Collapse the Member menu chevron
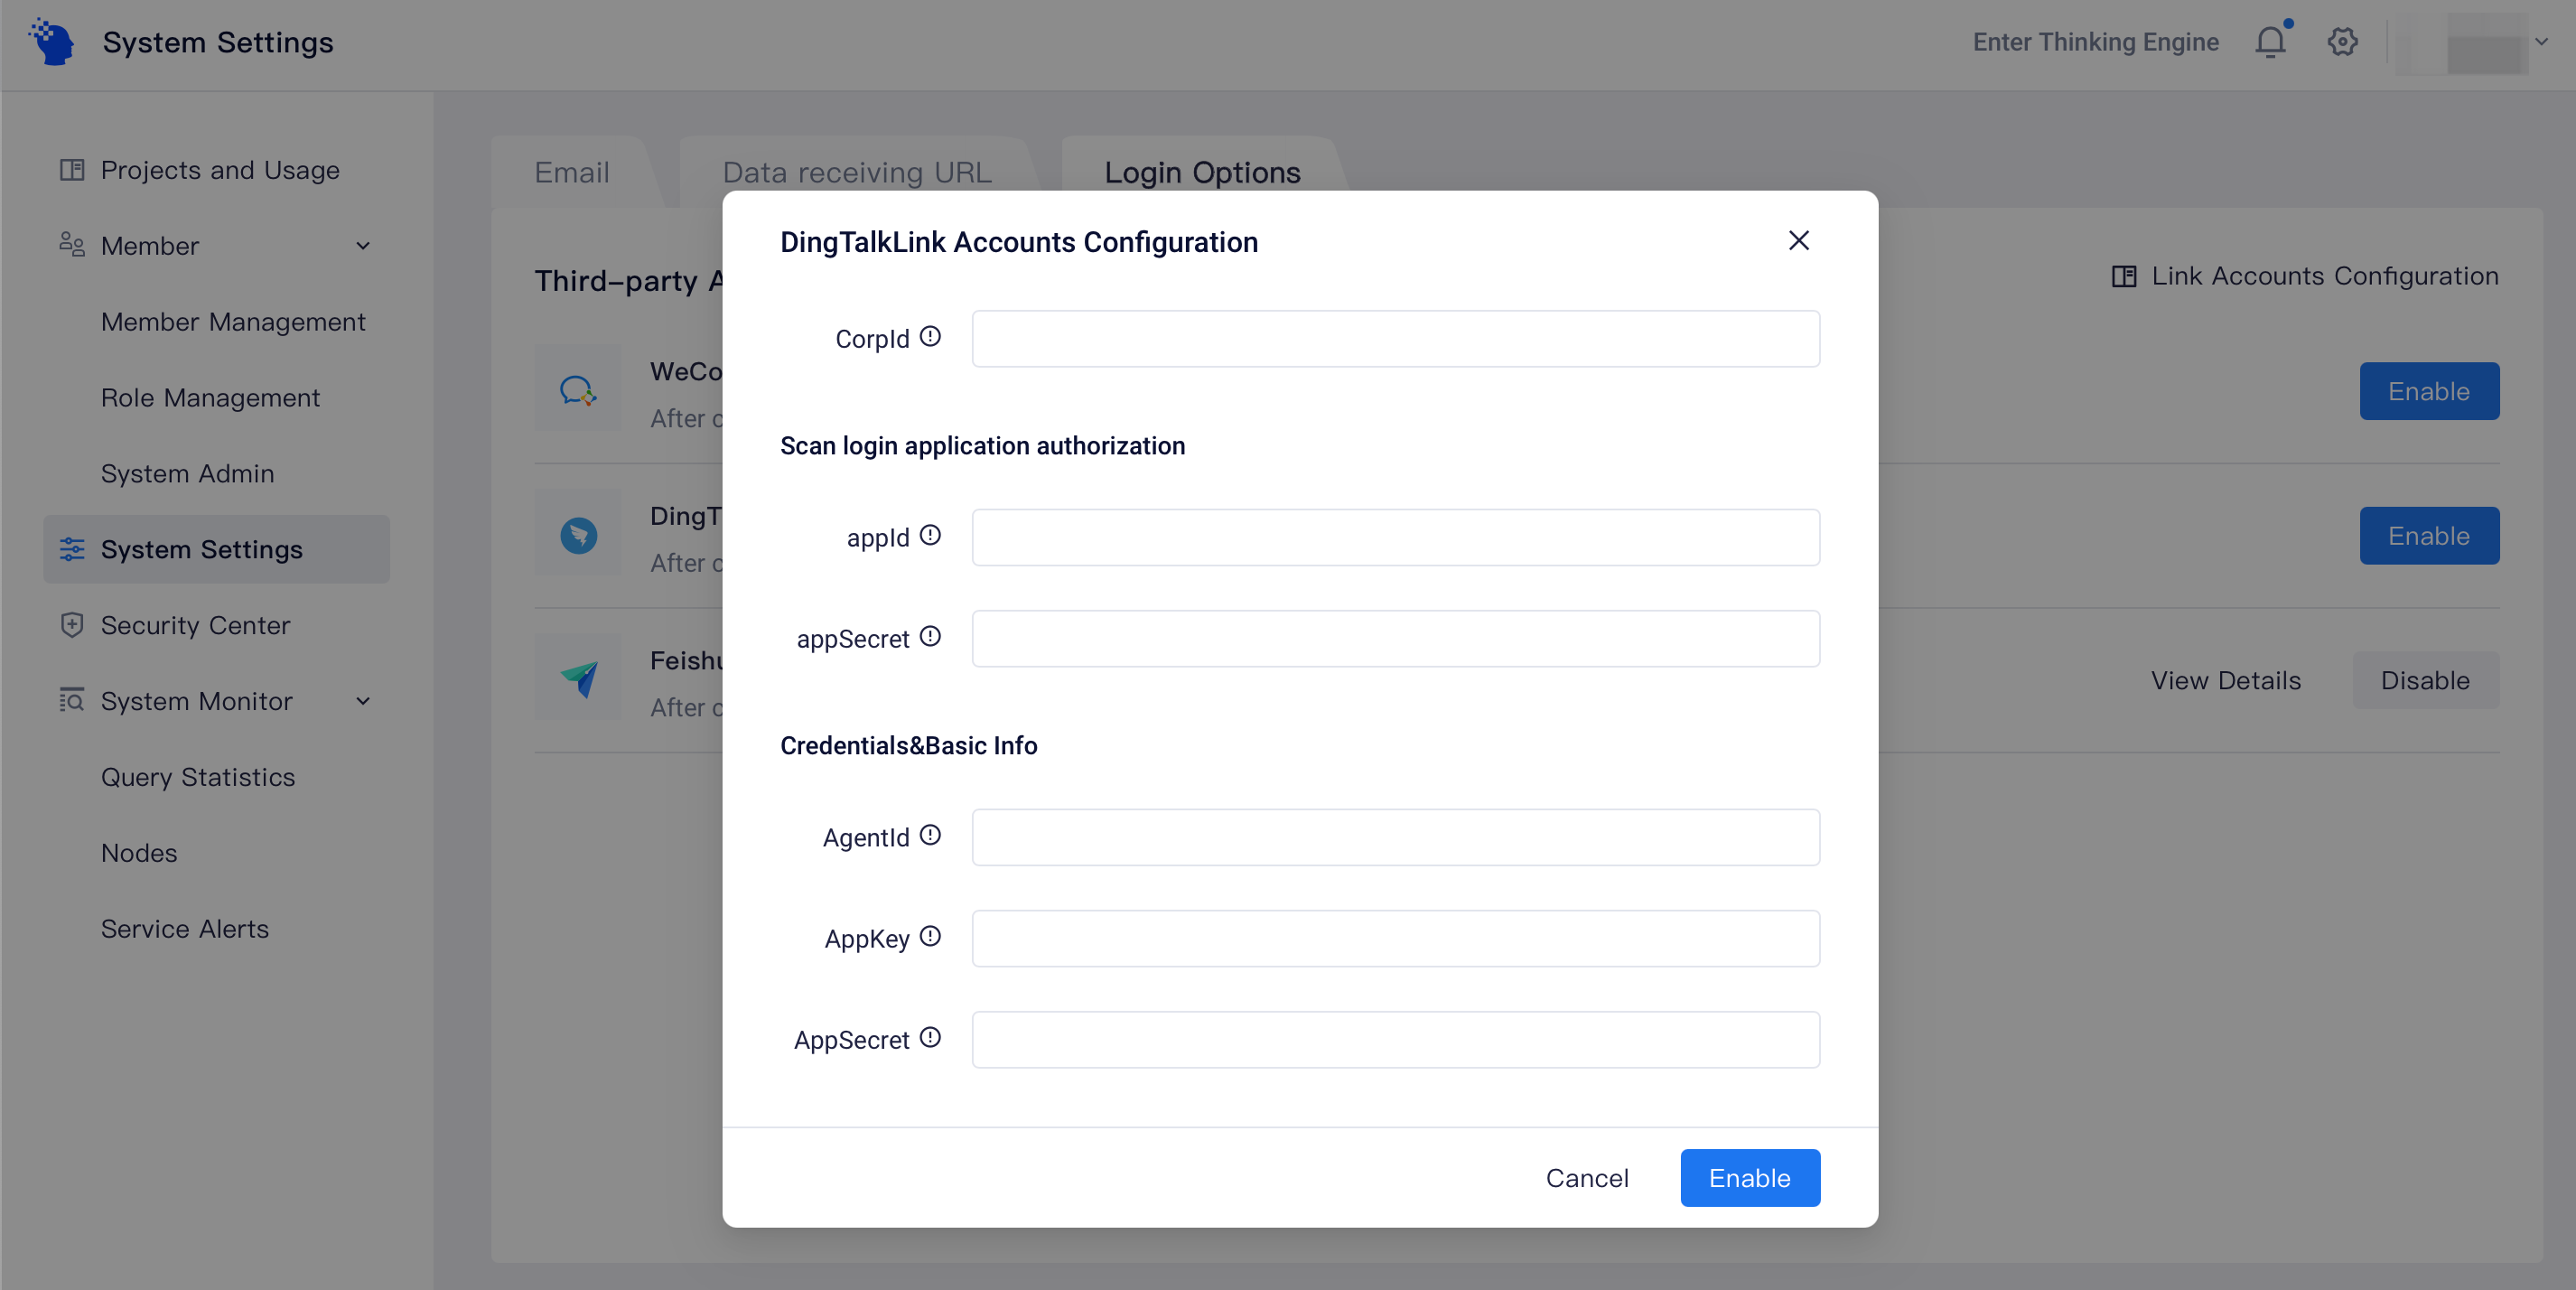This screenshot has height=1290, width=2576. click(x=363, y=246)
